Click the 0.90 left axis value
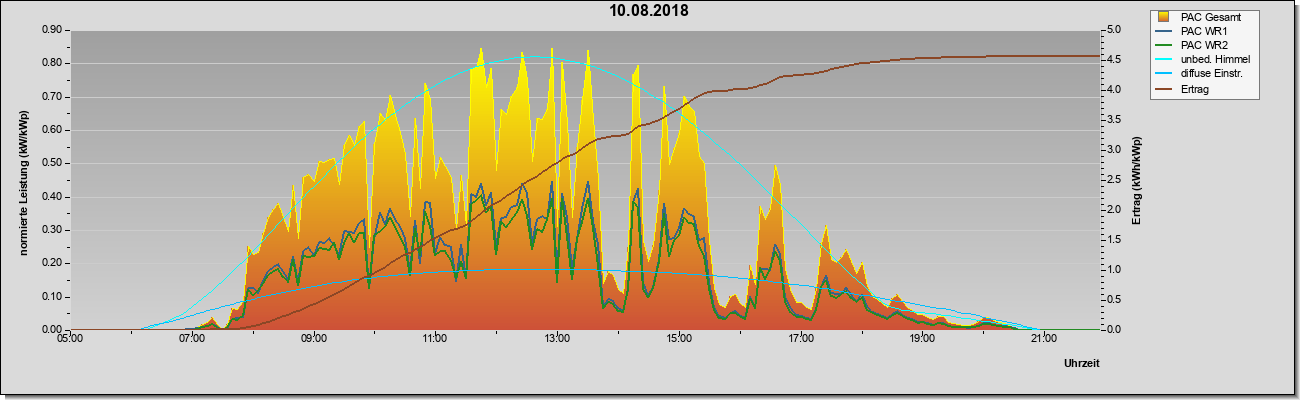 pyautogui.click(x=52, y=30)
